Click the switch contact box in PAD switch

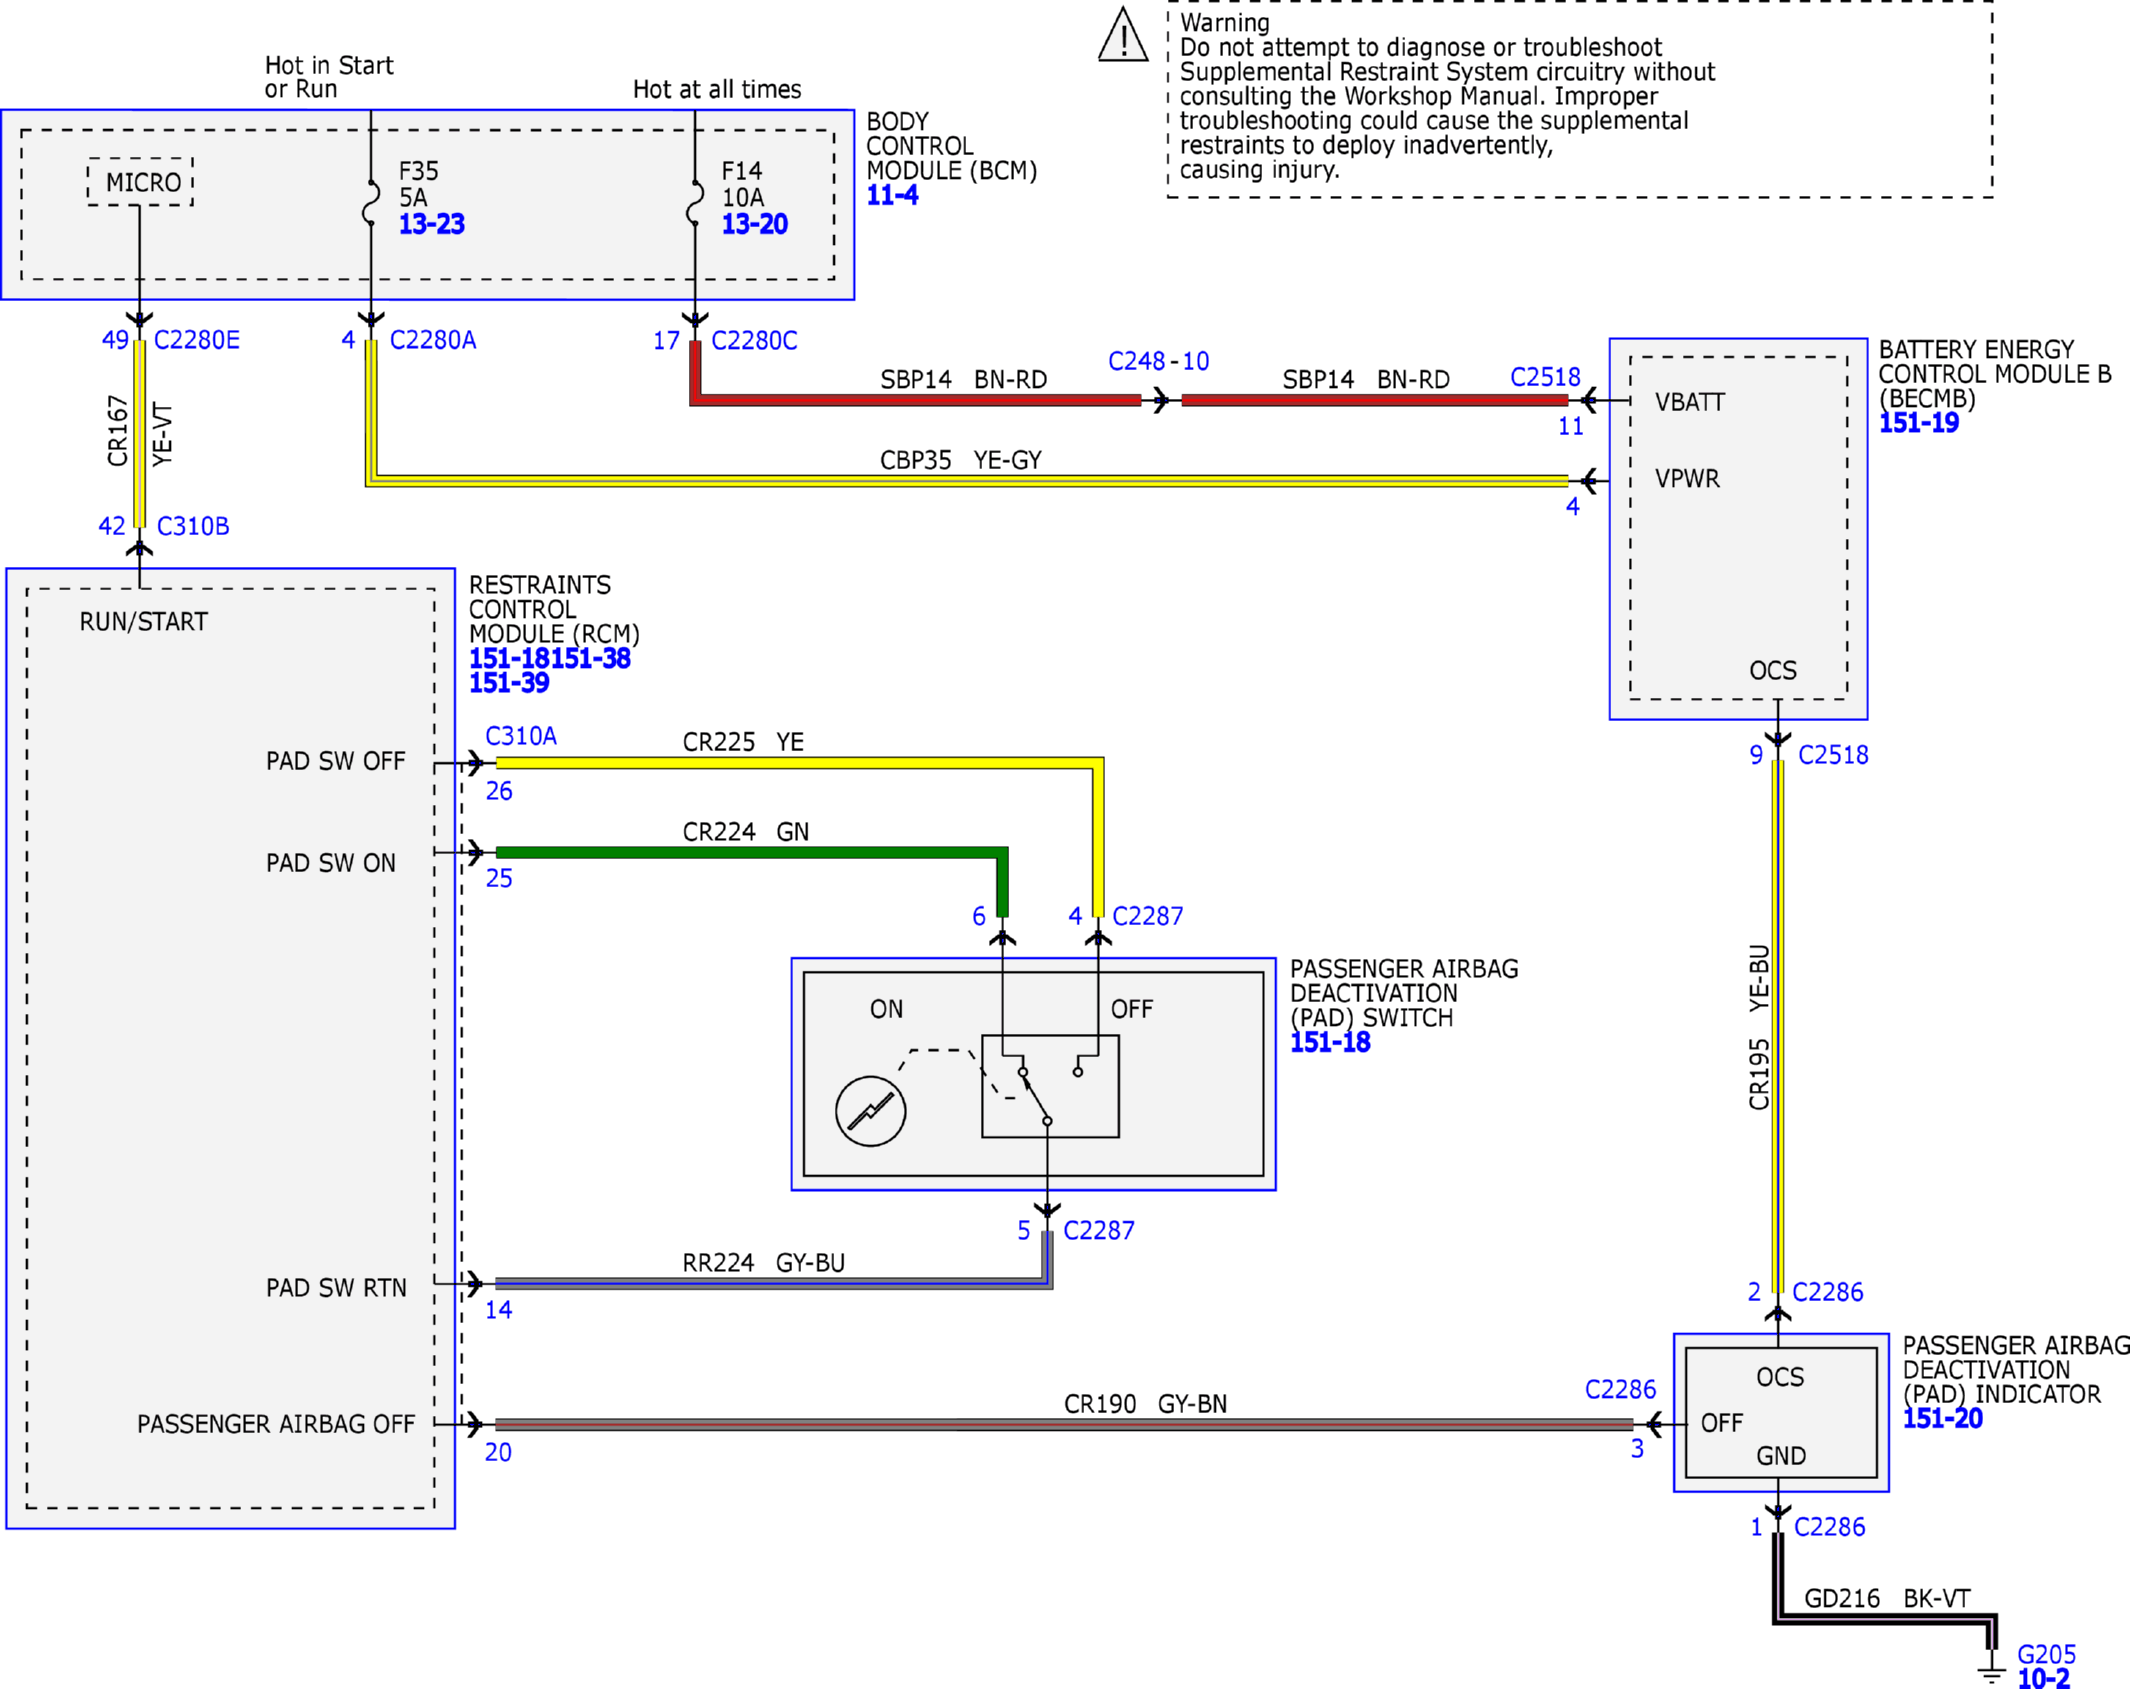pyautogui.click(x=1050, y=1086)
